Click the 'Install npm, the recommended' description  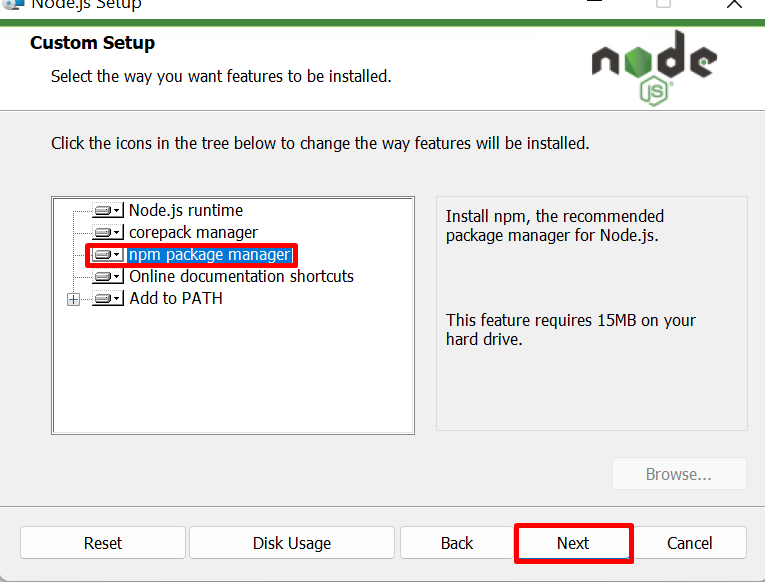555,226
